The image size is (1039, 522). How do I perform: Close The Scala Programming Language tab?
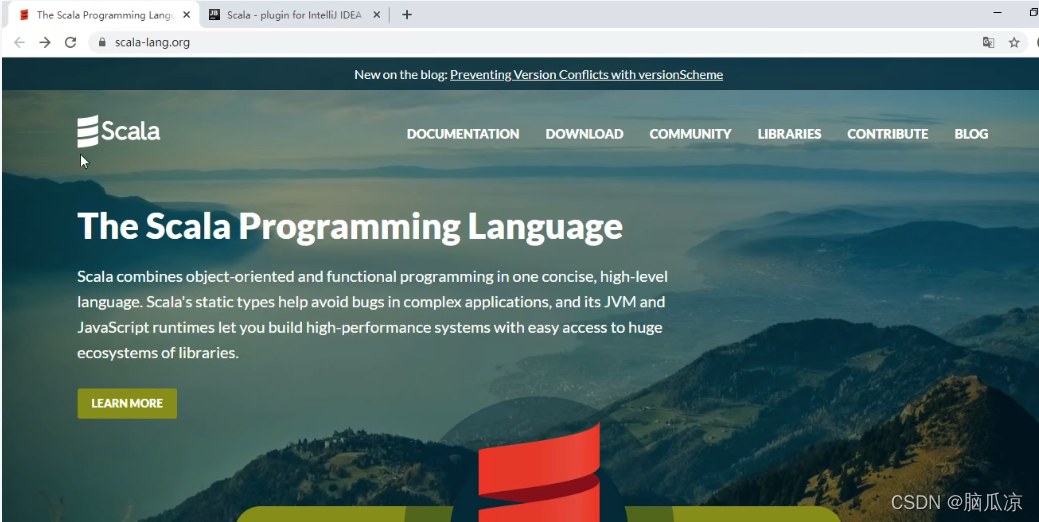[x=186, y=15]
